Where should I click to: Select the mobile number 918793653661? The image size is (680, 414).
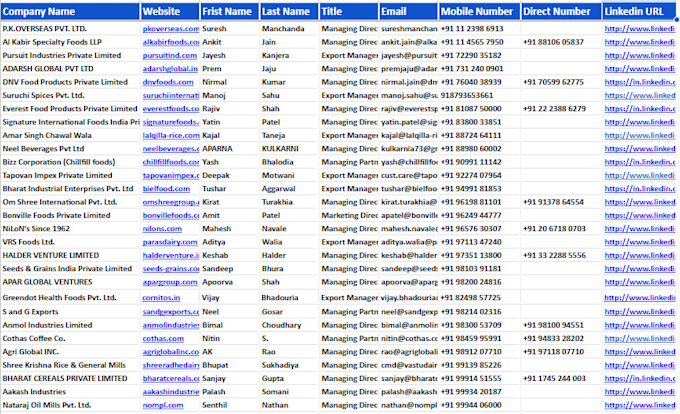[467, 95]
